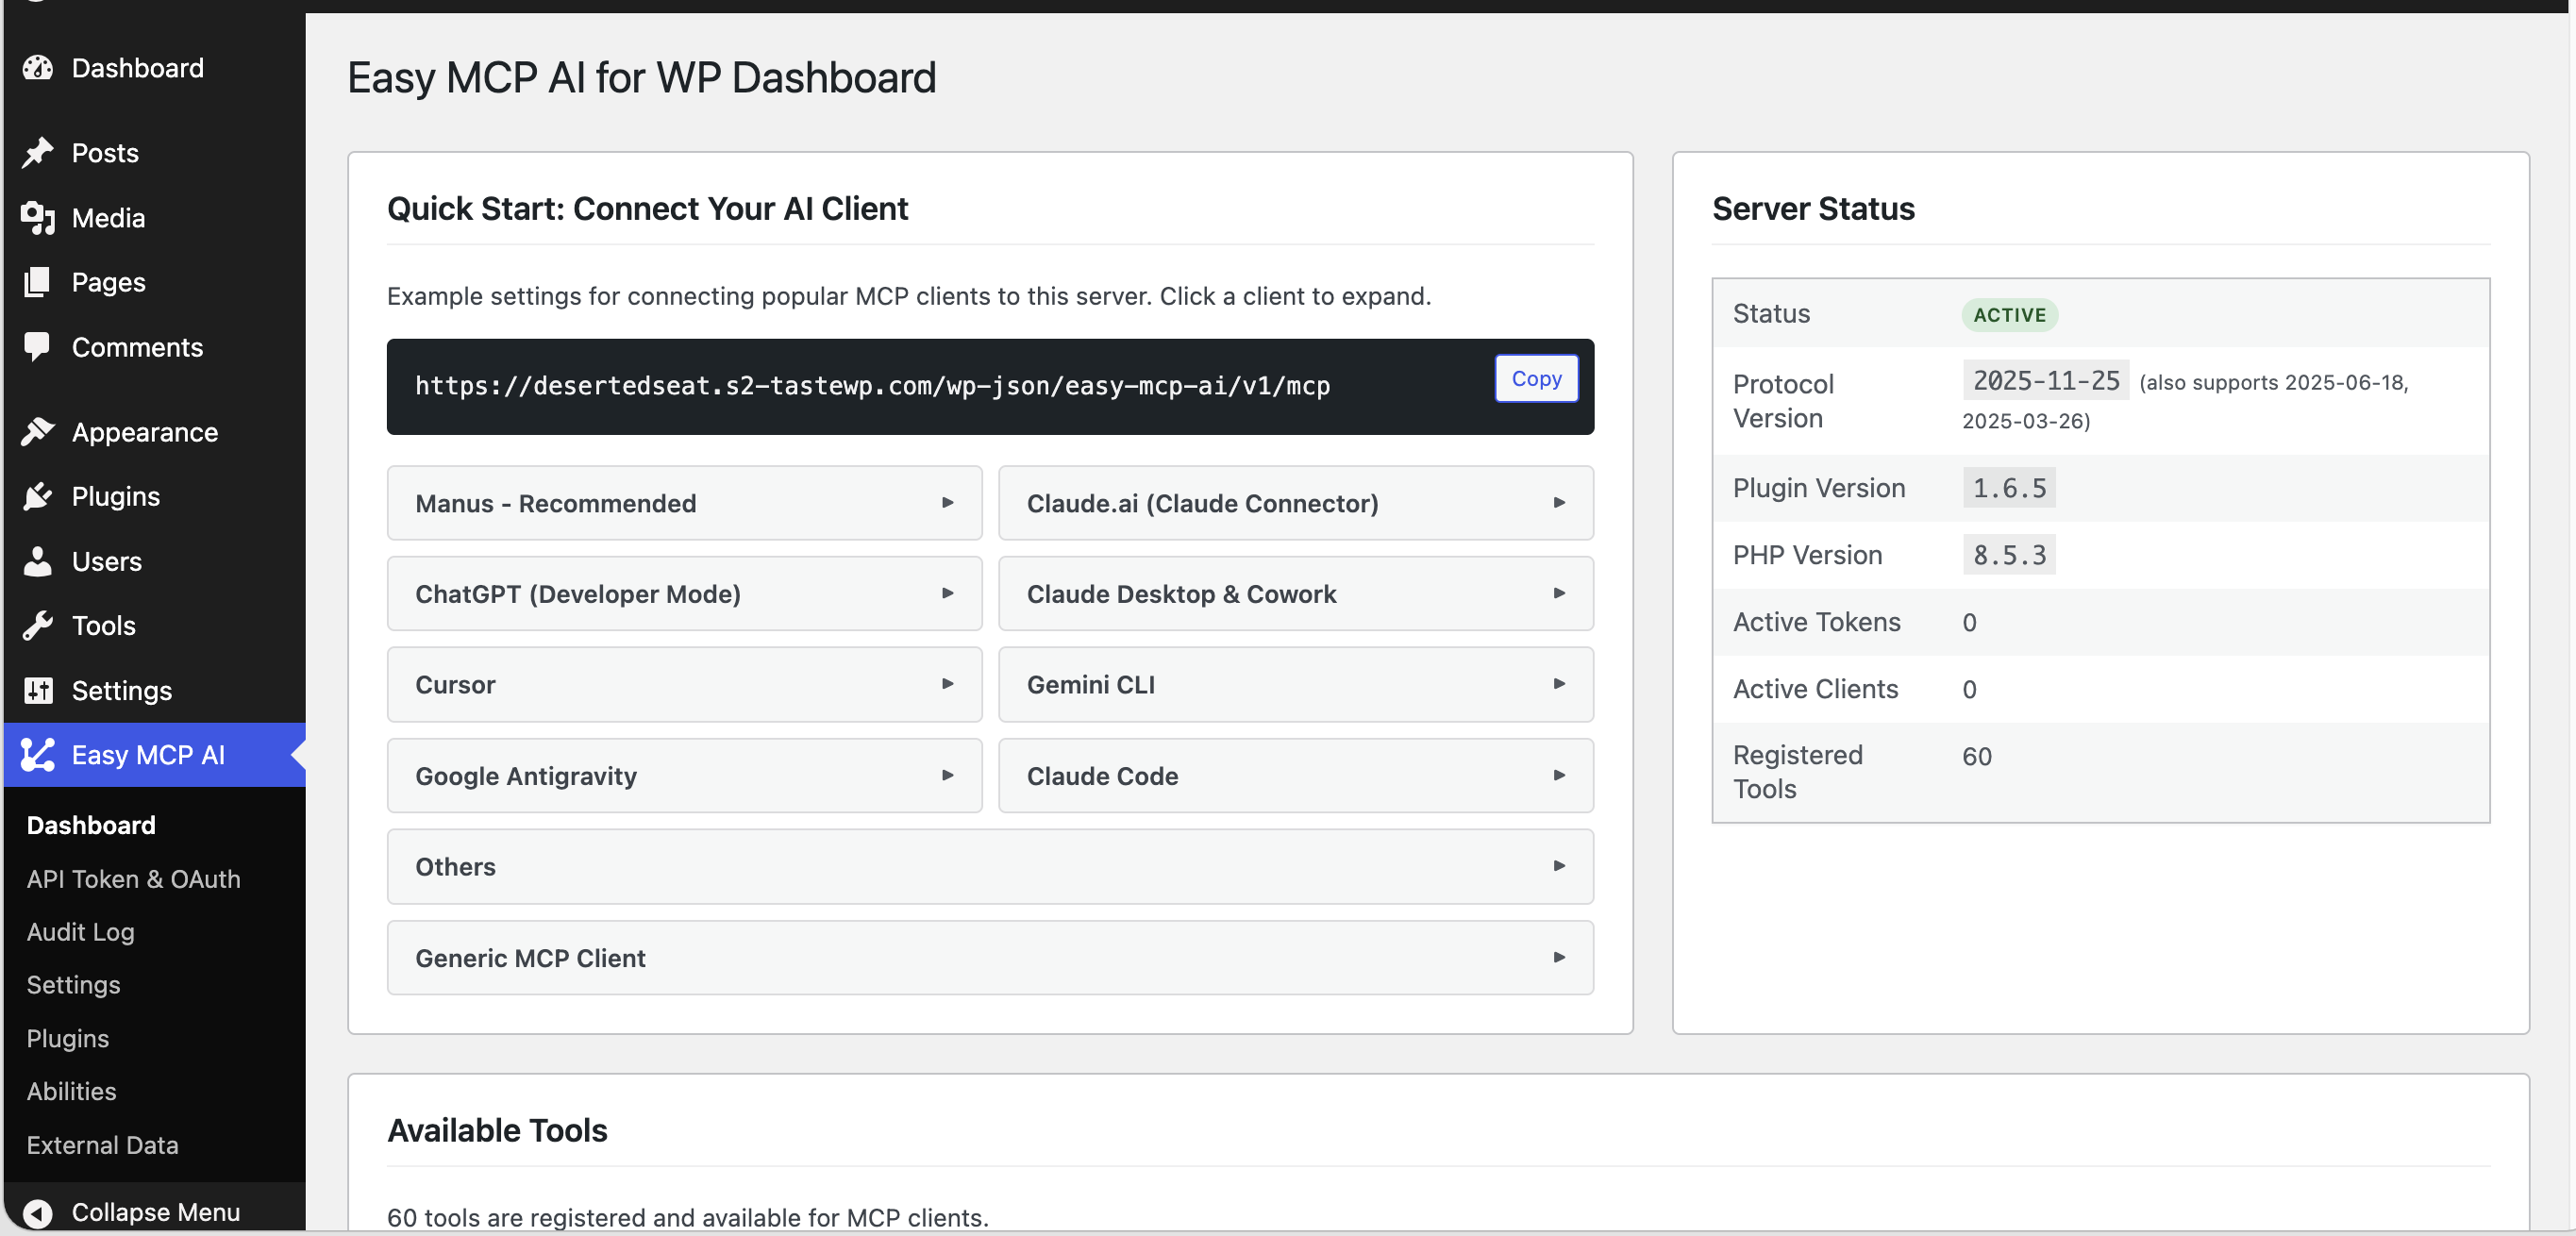Open Easy MCP AI Plugins submenu
Image resolution: width=2576 pixels, height=1236 pixels.
(67, 1038)
